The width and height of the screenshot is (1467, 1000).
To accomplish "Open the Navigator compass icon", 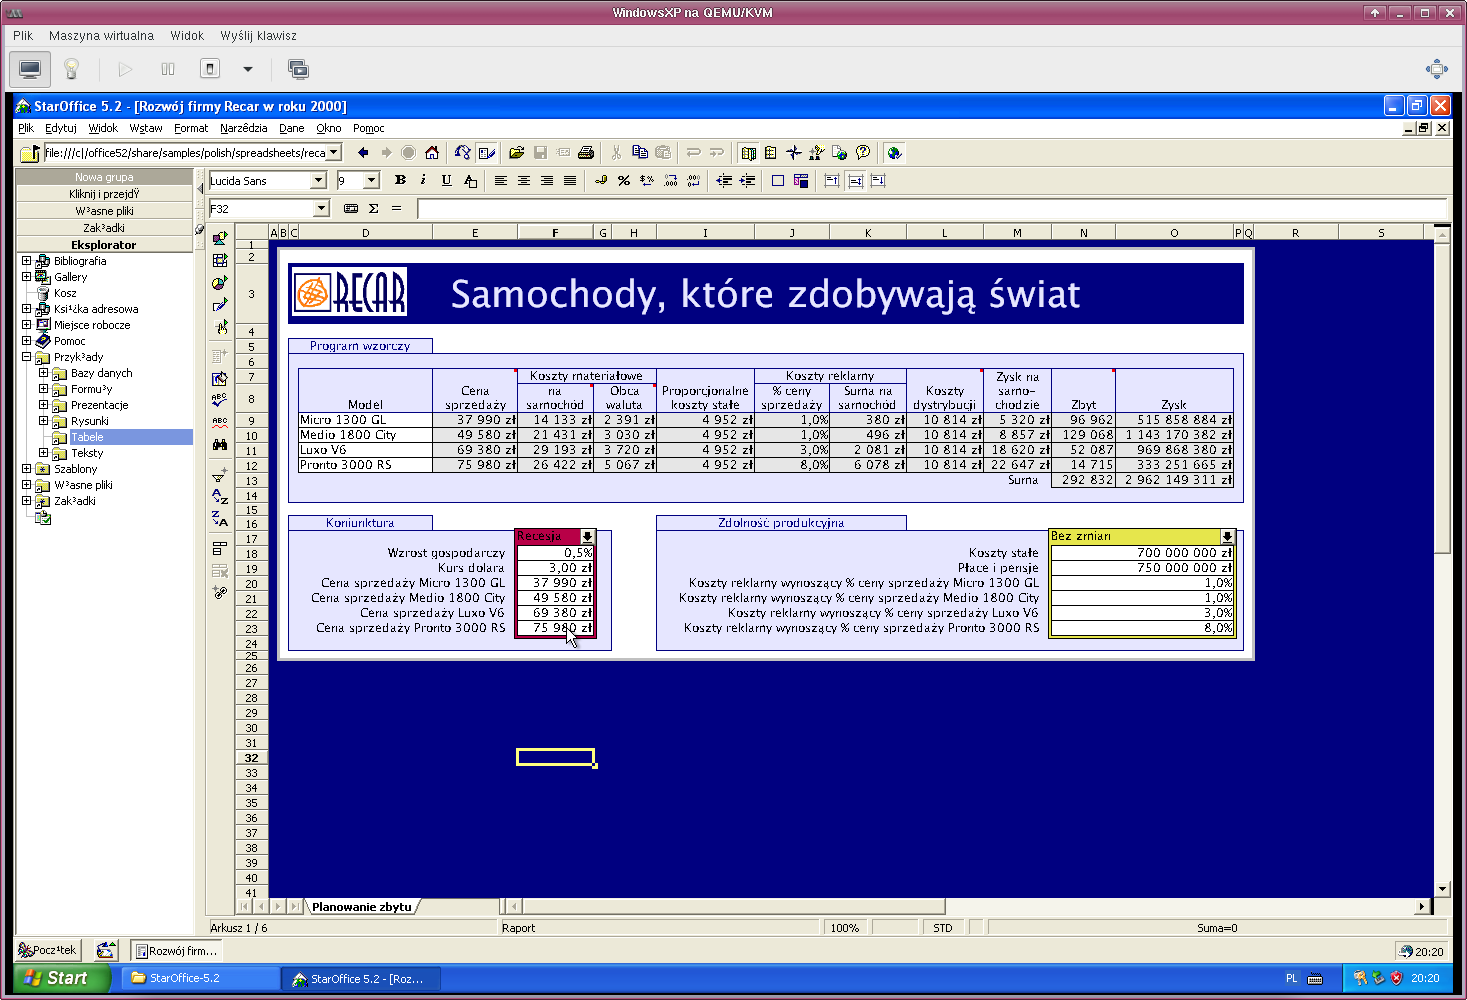I will (794, 153).
